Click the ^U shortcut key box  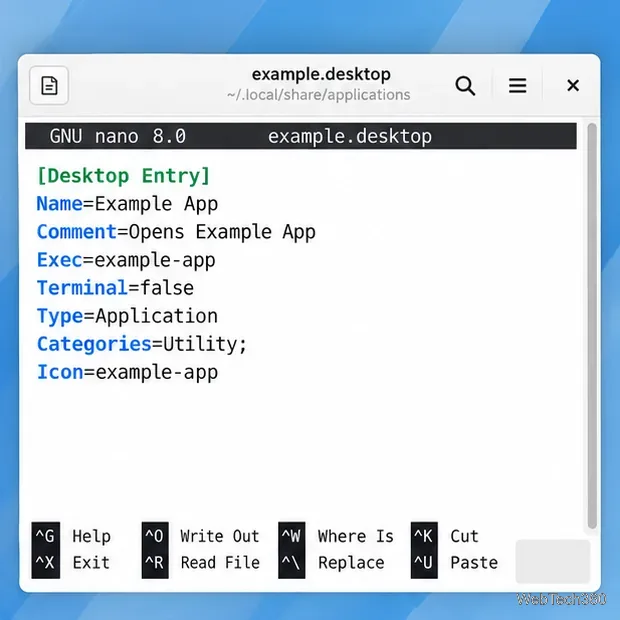tap(424, 564)
